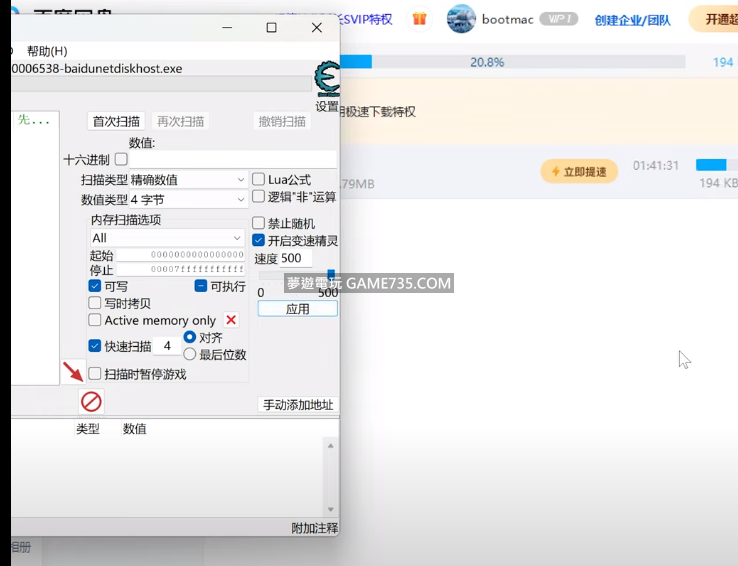
Task: Enable the 十六进制 hexadecimal checkbox
Action: coord(121,159)
